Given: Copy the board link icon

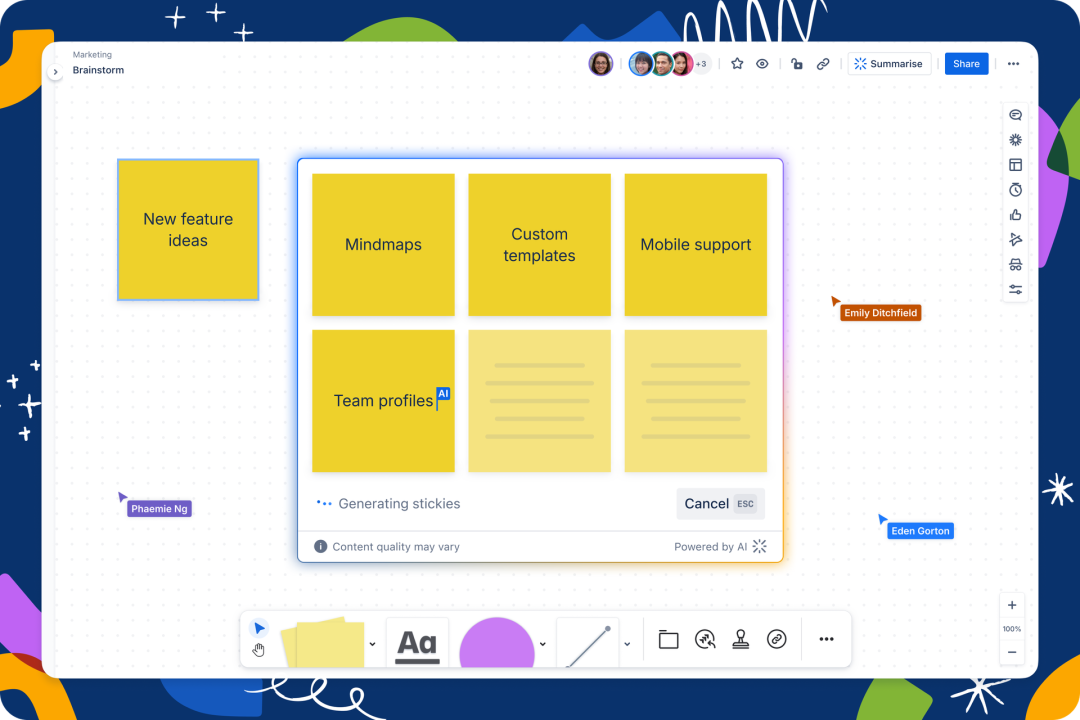Looking at the screenshot, I should 823,63.
